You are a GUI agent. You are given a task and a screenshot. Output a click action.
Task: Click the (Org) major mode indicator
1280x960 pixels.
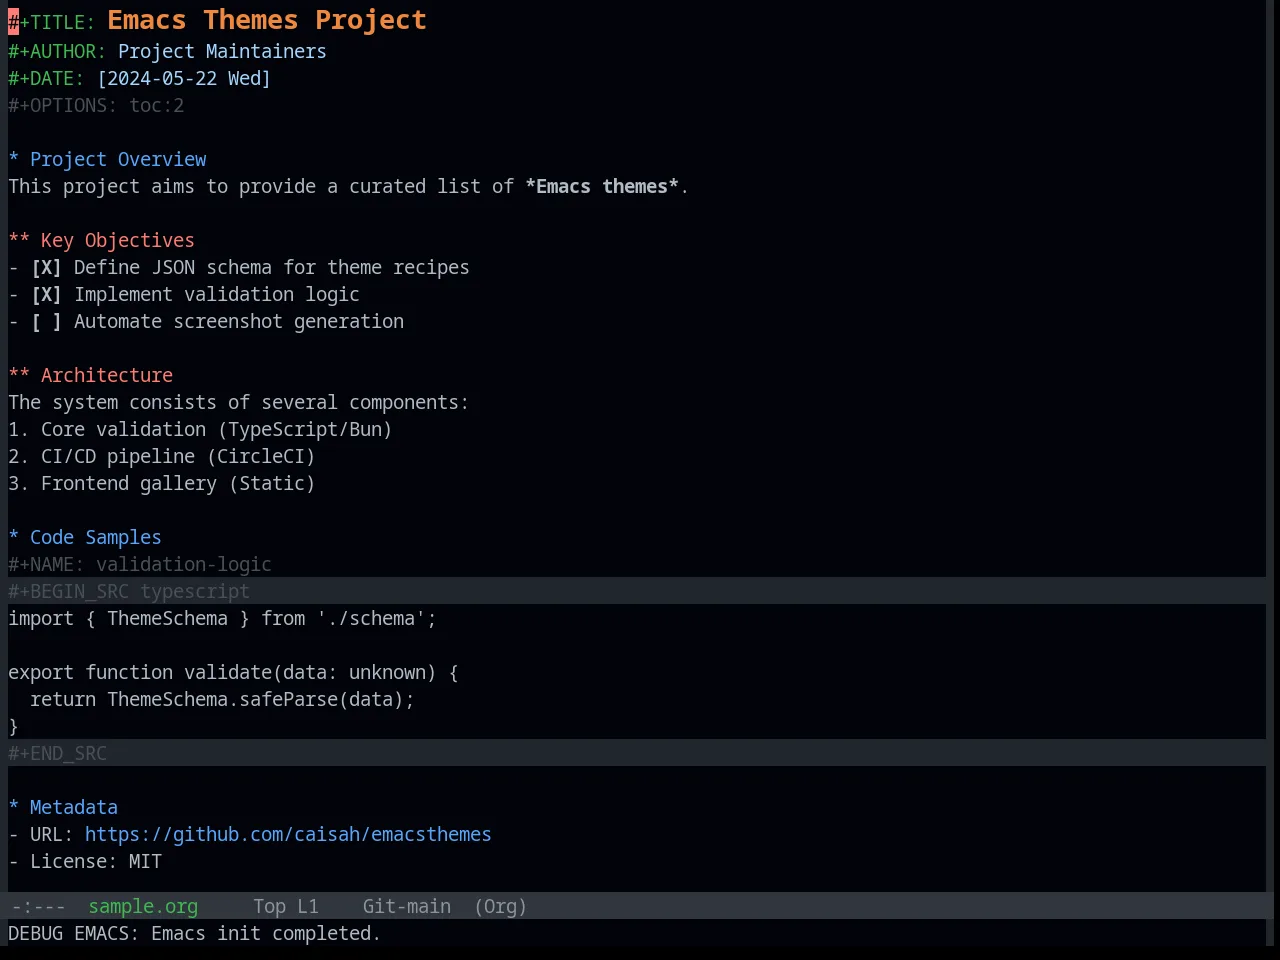pyautogui.click(x=500, y=907)
